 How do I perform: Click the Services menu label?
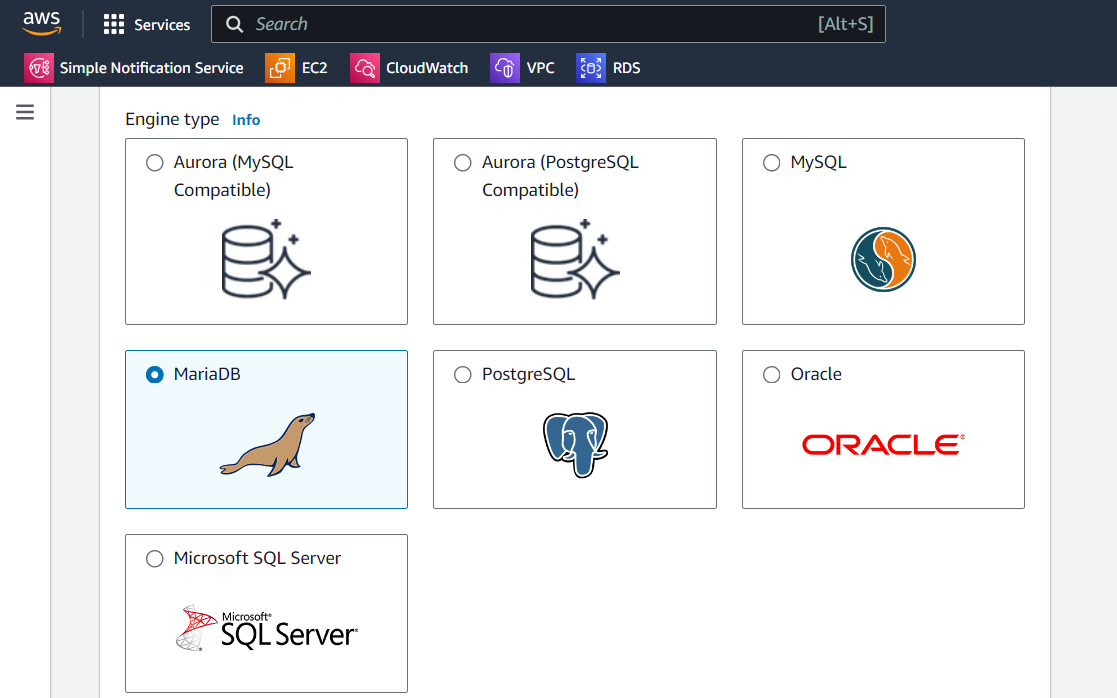(162, 25)
